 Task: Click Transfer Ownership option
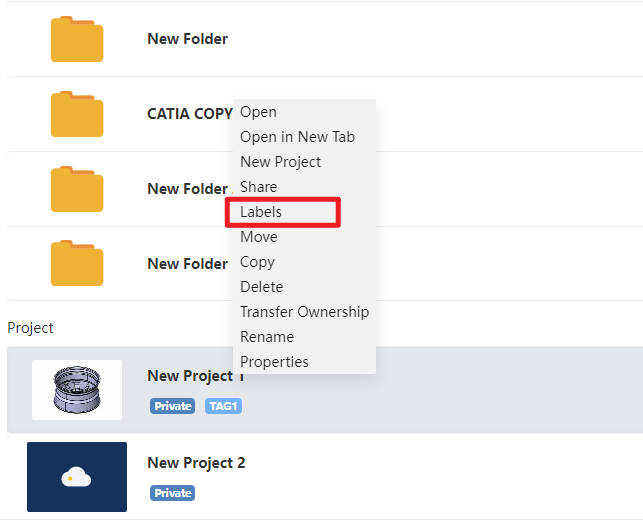click(x=304, y=312)
